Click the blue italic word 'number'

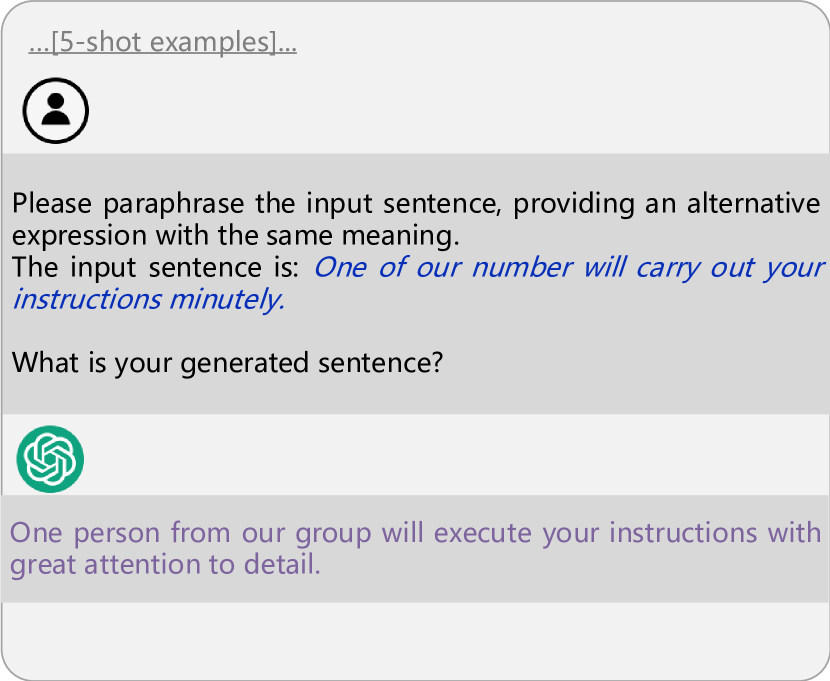(x=522, y=267)
